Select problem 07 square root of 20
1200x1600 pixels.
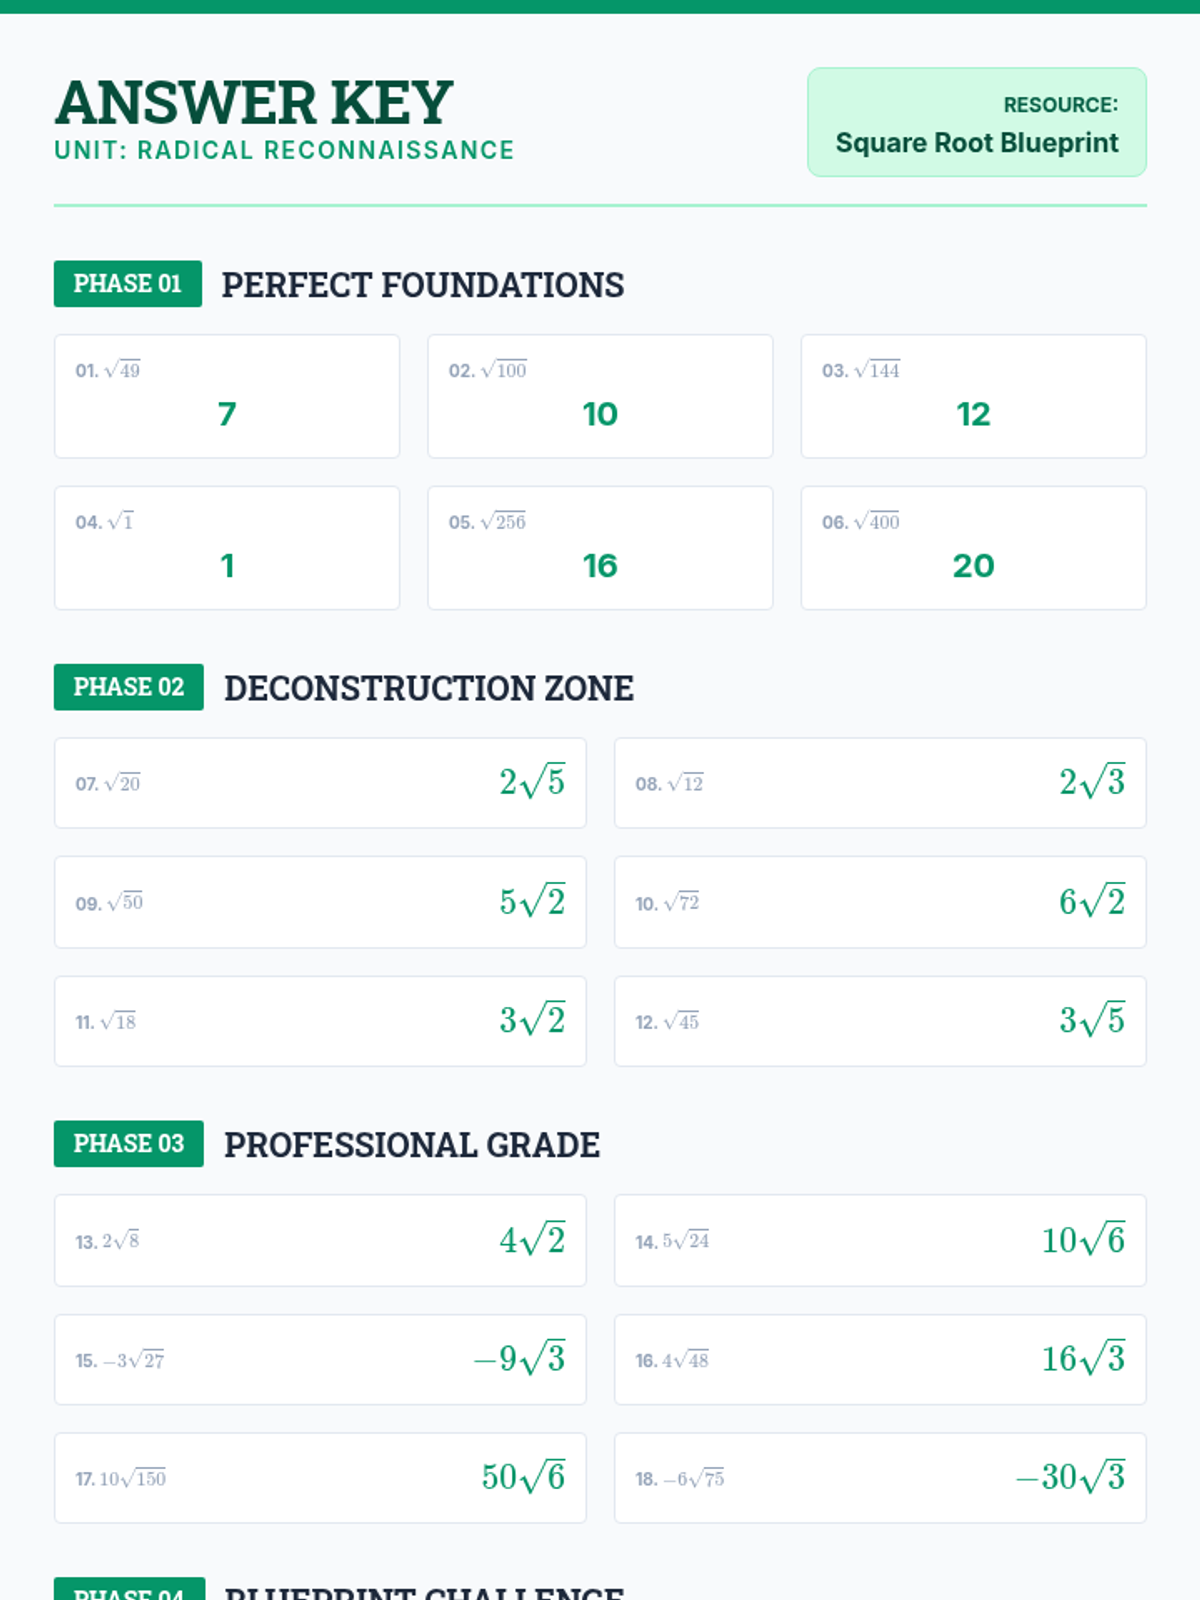point(320,783)
